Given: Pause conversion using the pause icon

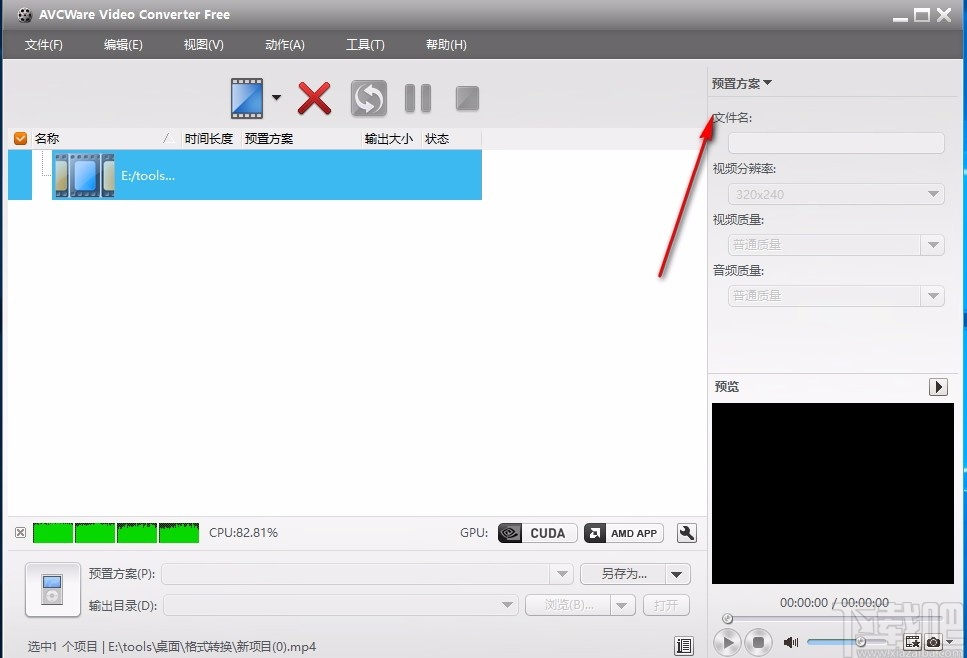Looking at the screenshot, I should [417, 97].
